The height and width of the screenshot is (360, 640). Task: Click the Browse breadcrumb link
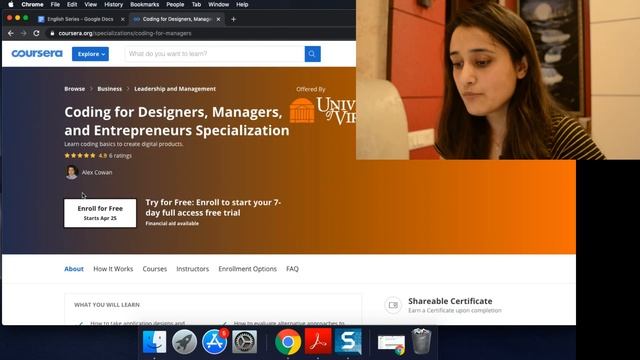point(75,89)
